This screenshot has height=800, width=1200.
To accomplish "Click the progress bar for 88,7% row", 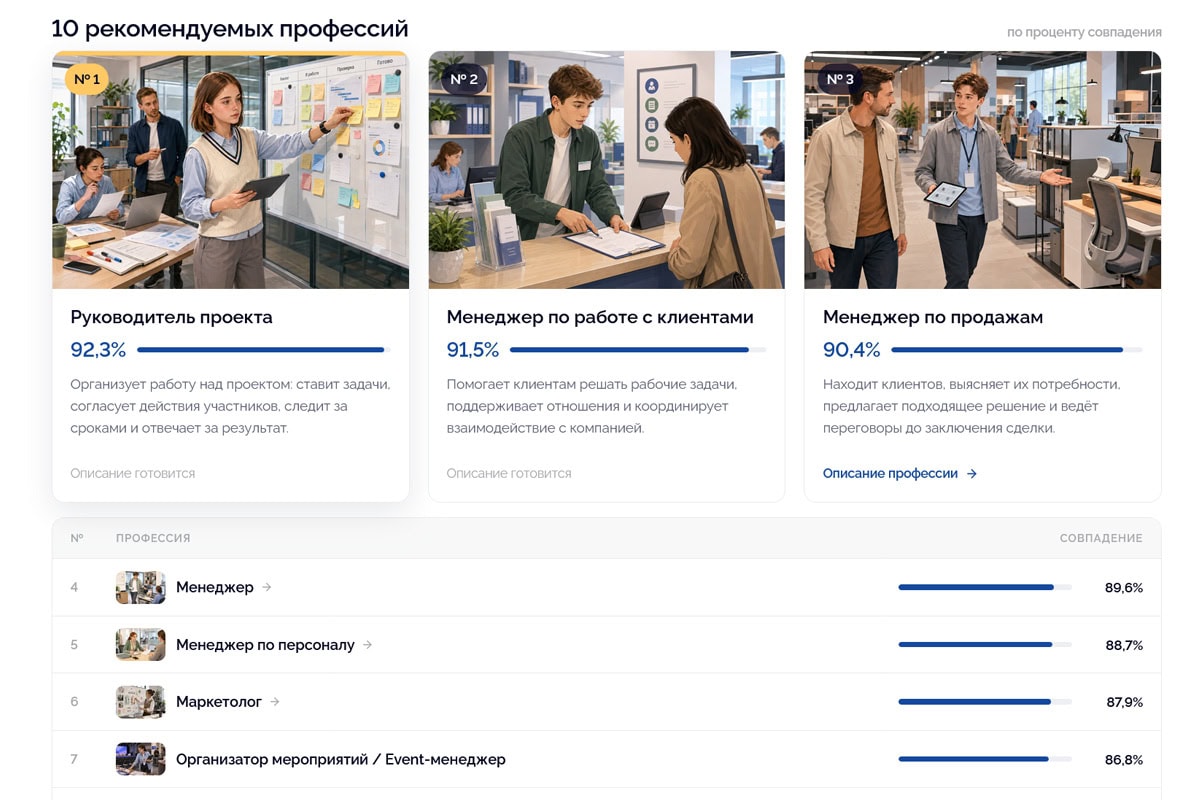I will coord(985,645).
